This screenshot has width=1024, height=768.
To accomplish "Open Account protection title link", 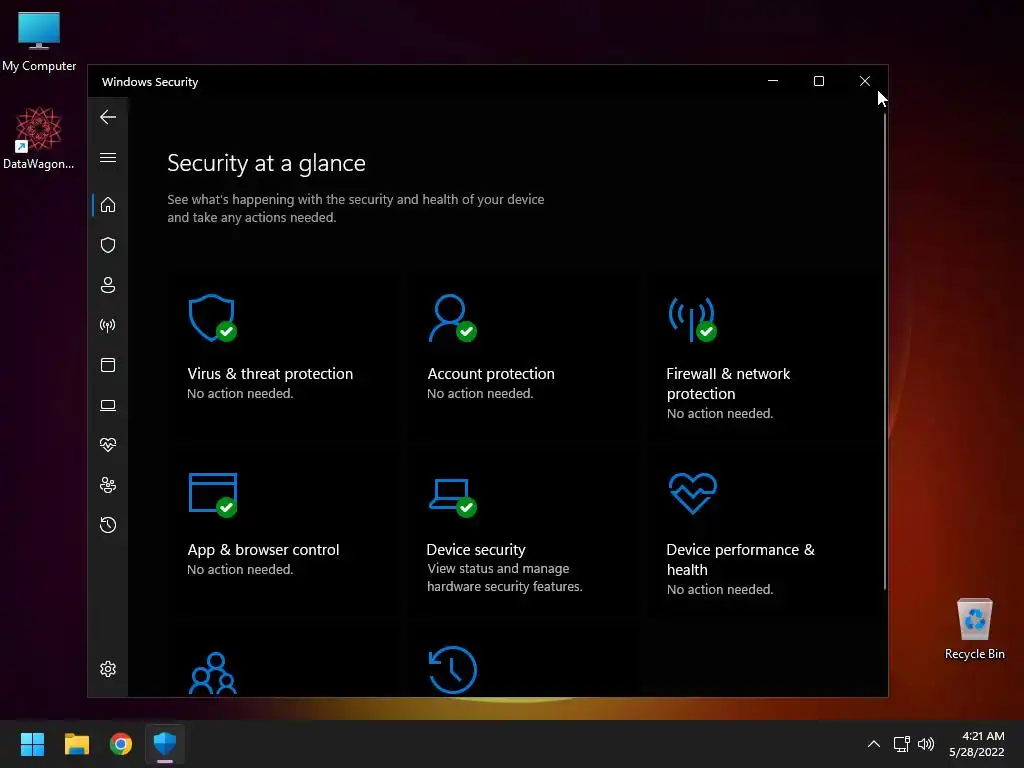I will [x=491, y=374].
